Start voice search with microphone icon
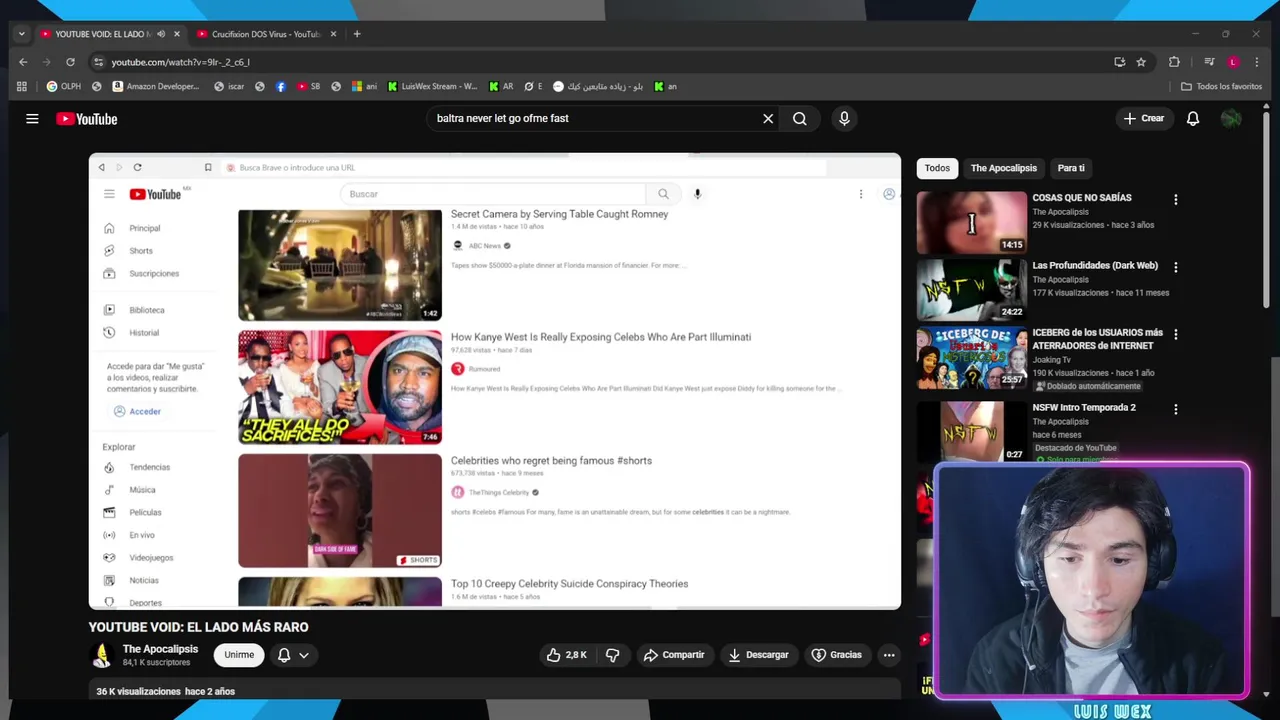This screenshot has height=720, width=1280. tap(844, 119)
